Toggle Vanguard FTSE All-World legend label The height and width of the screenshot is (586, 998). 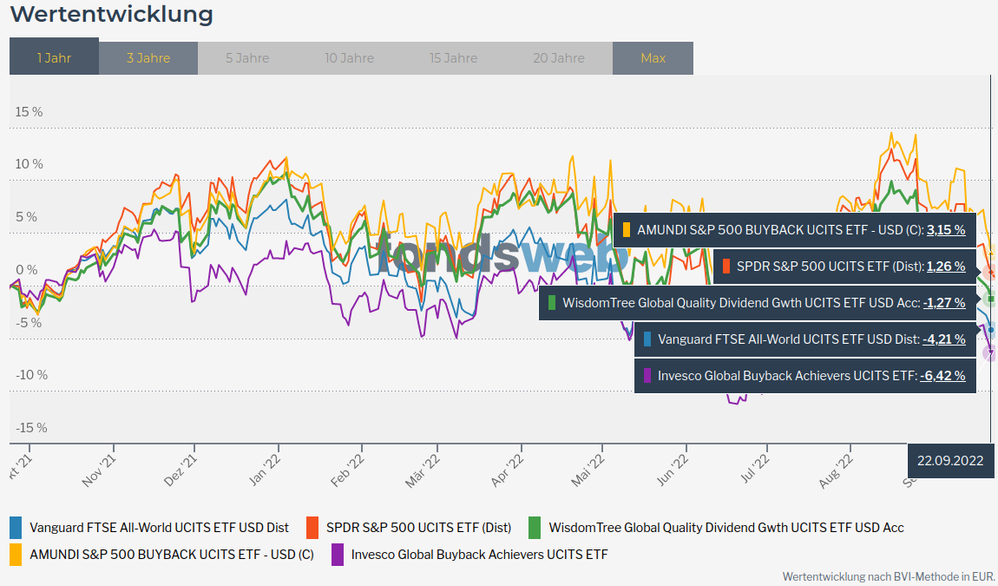click(159, 527)
